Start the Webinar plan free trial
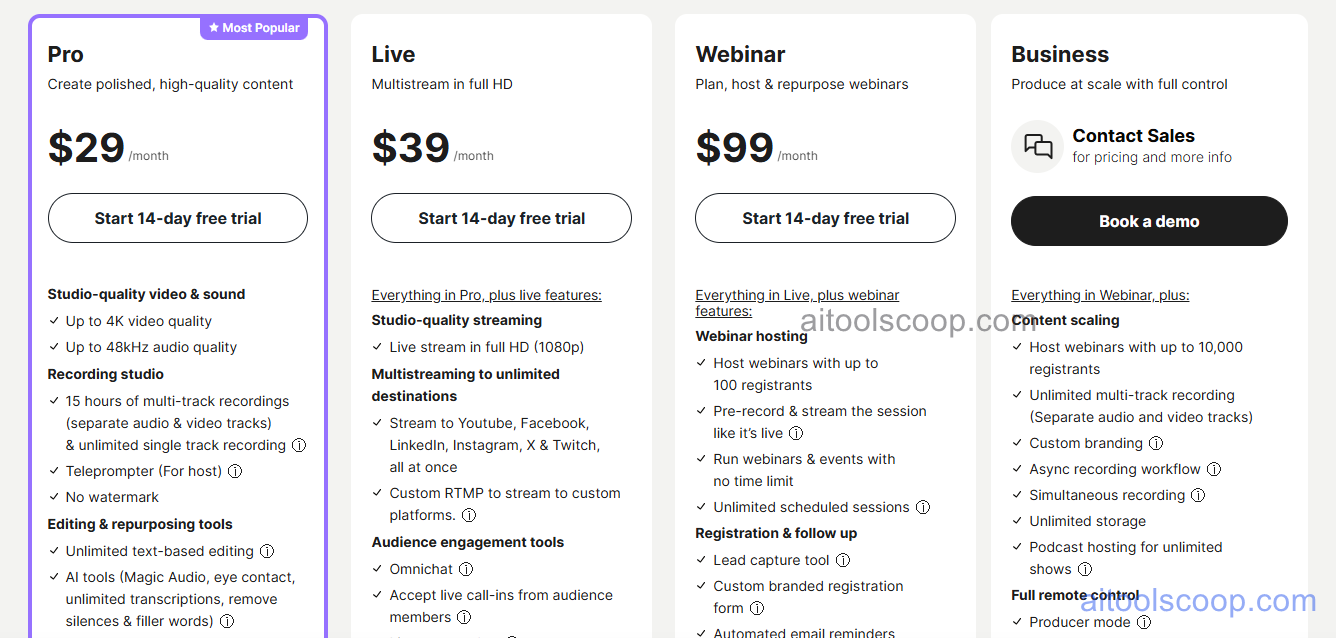Image resolution: width=1336 pixels, height=638 pixels. [824, 217]
